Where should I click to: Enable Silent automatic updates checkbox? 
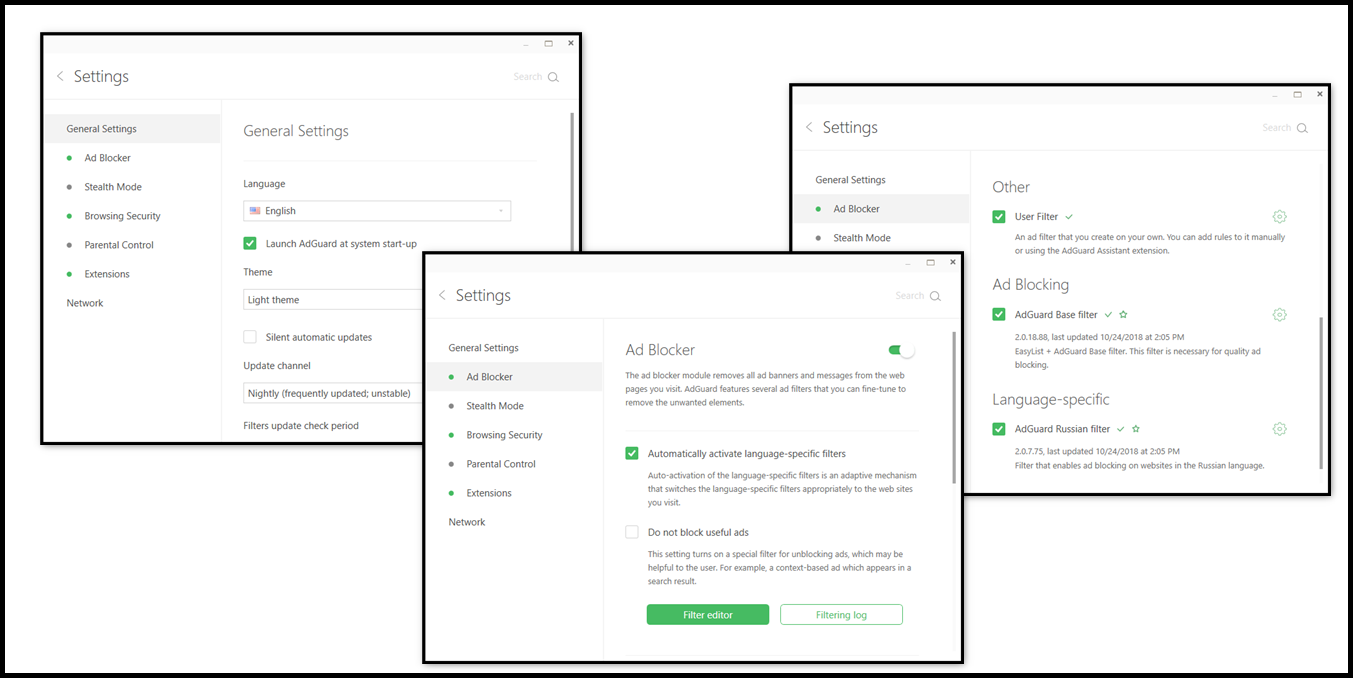point(250,337)
